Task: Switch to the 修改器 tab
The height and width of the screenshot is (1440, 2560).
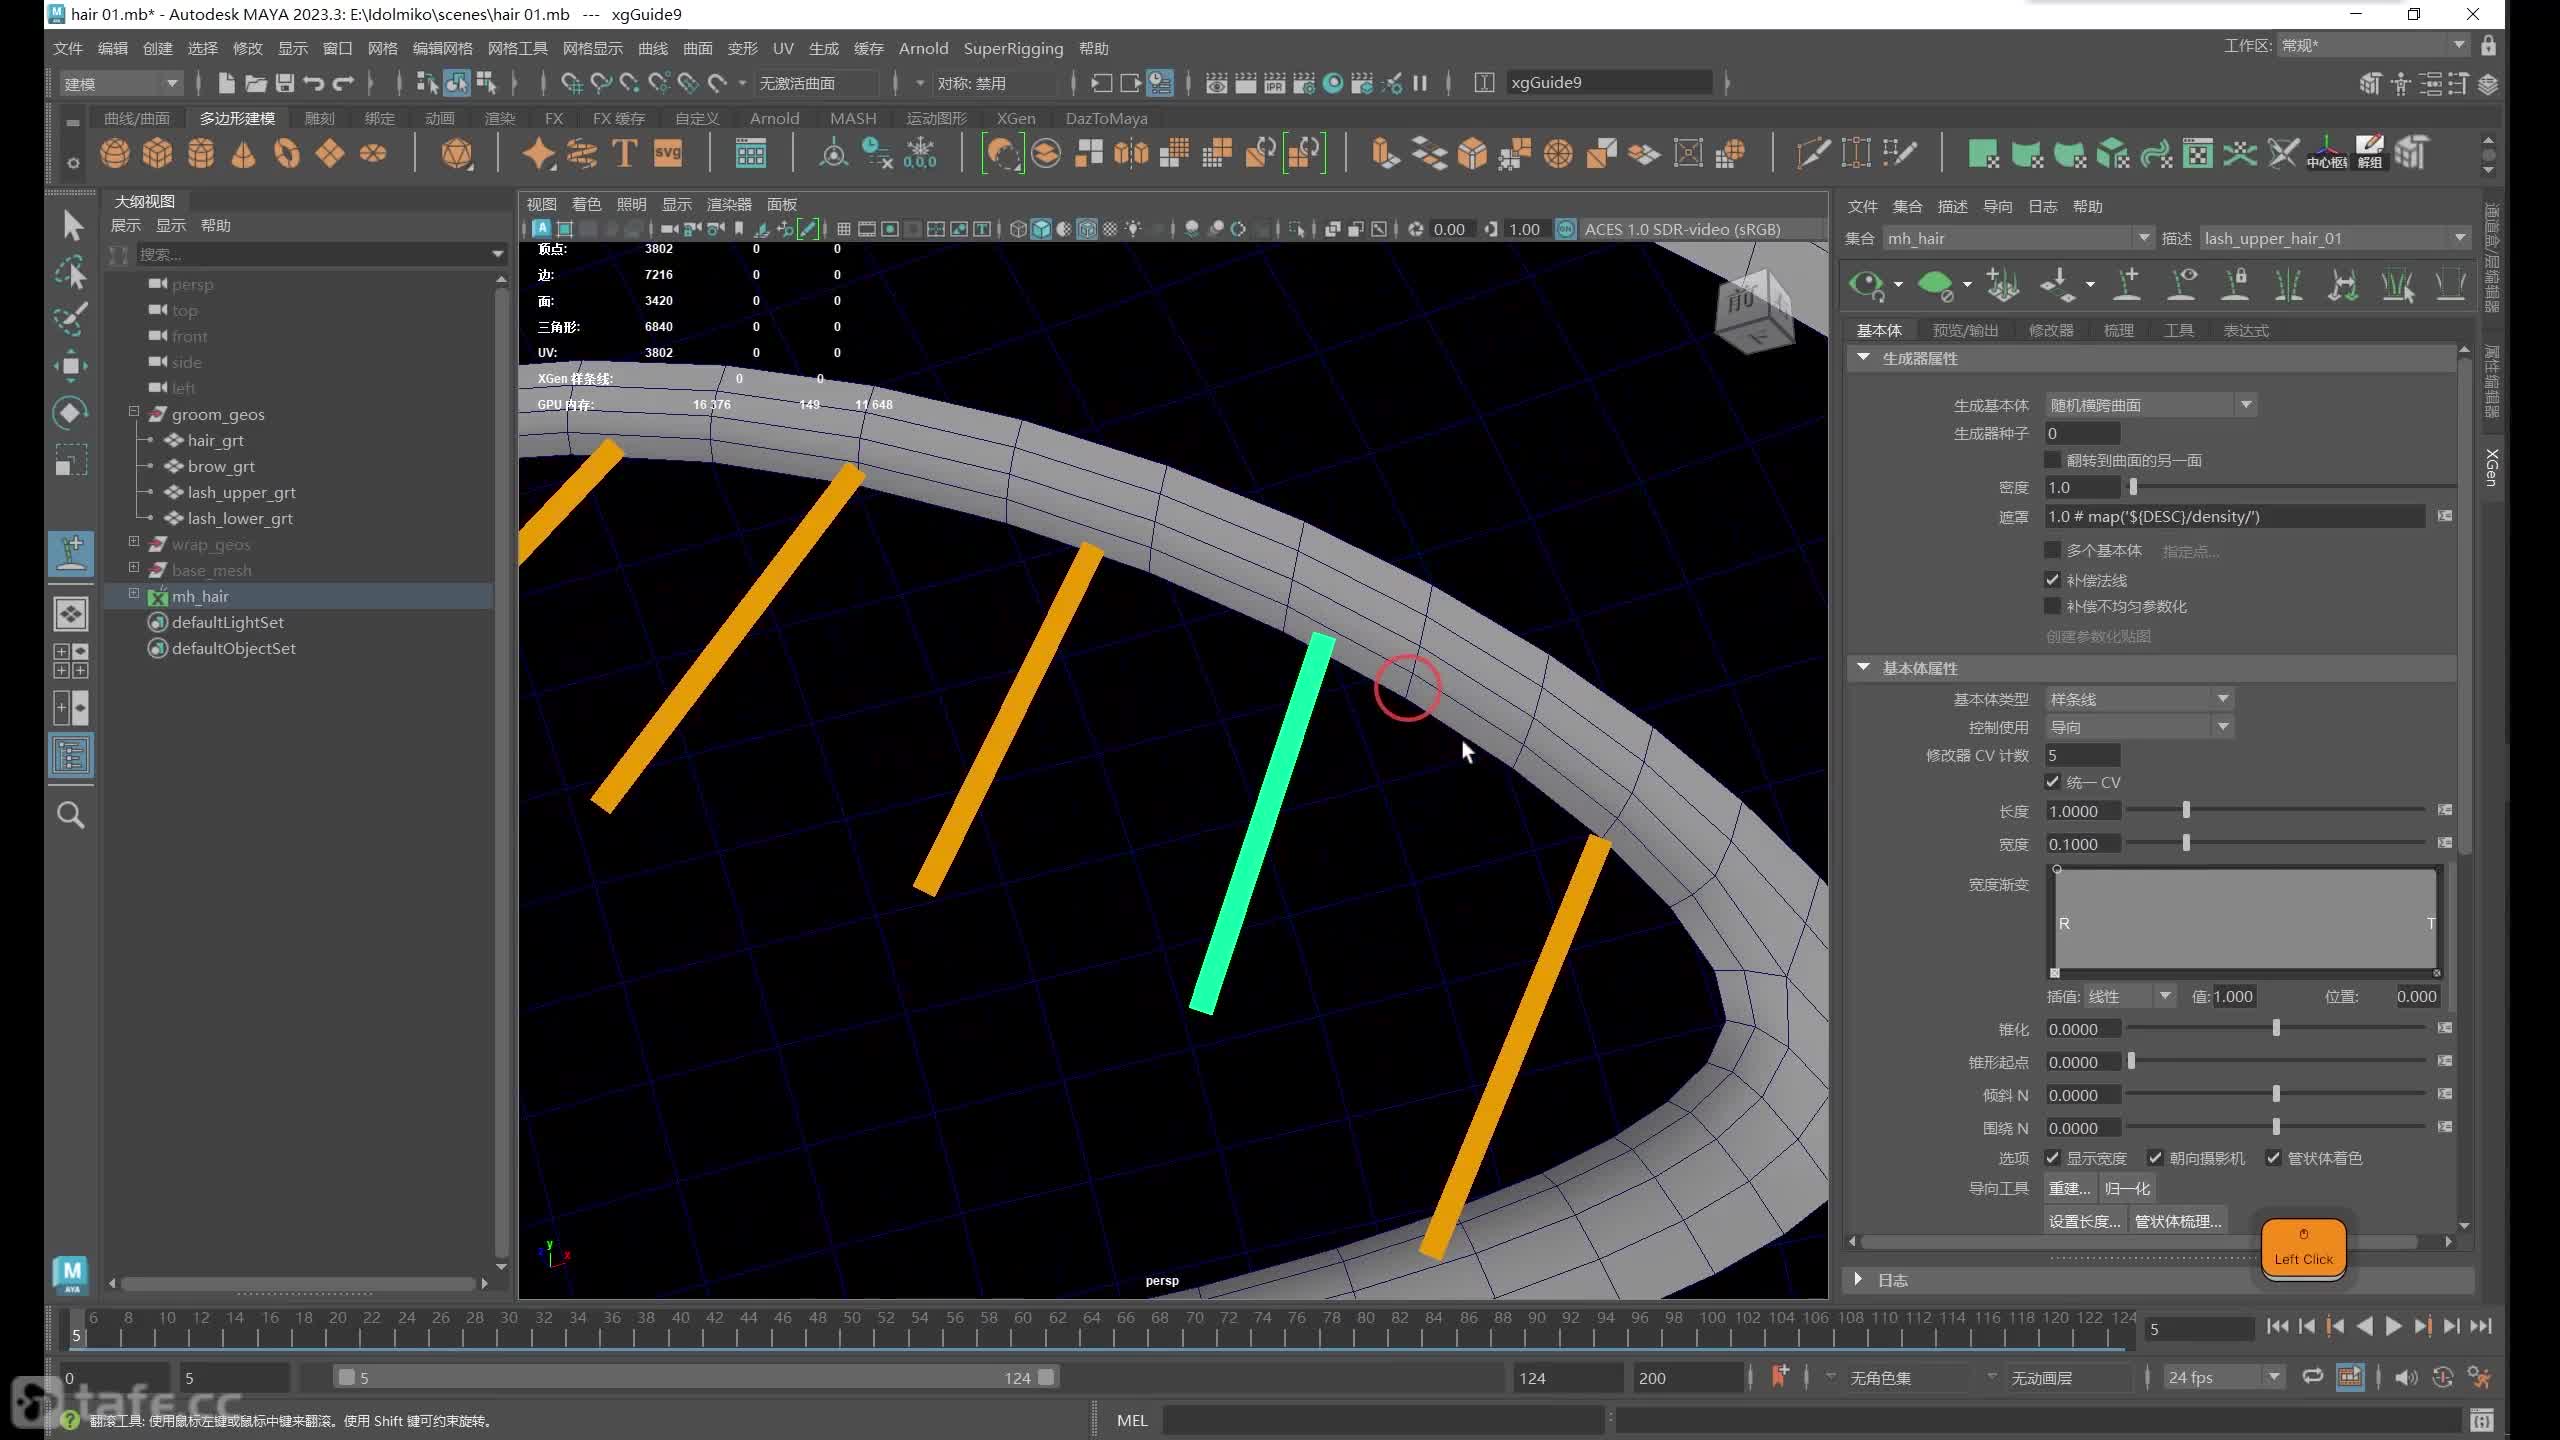Action: 2051,330
